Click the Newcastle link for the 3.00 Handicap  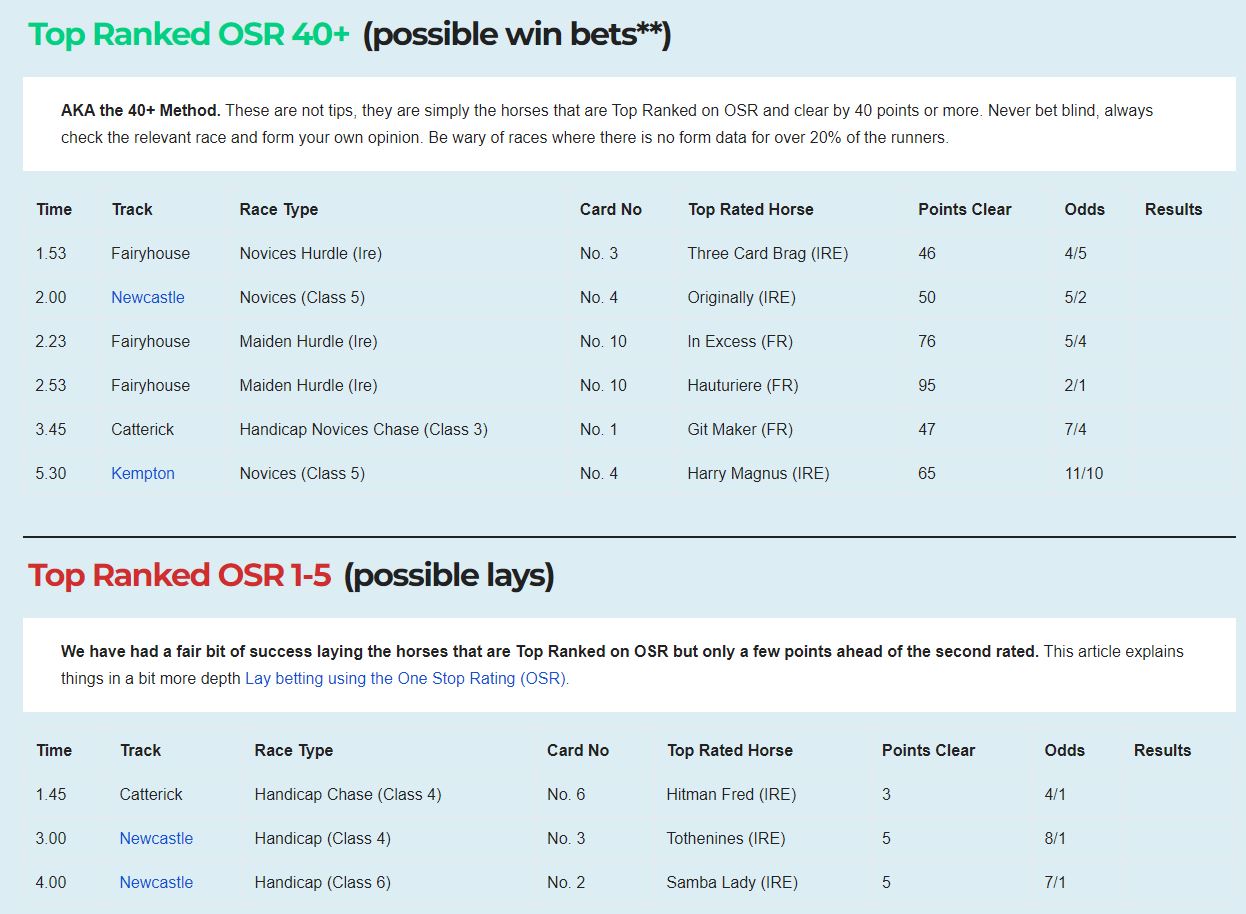[156, 838]
